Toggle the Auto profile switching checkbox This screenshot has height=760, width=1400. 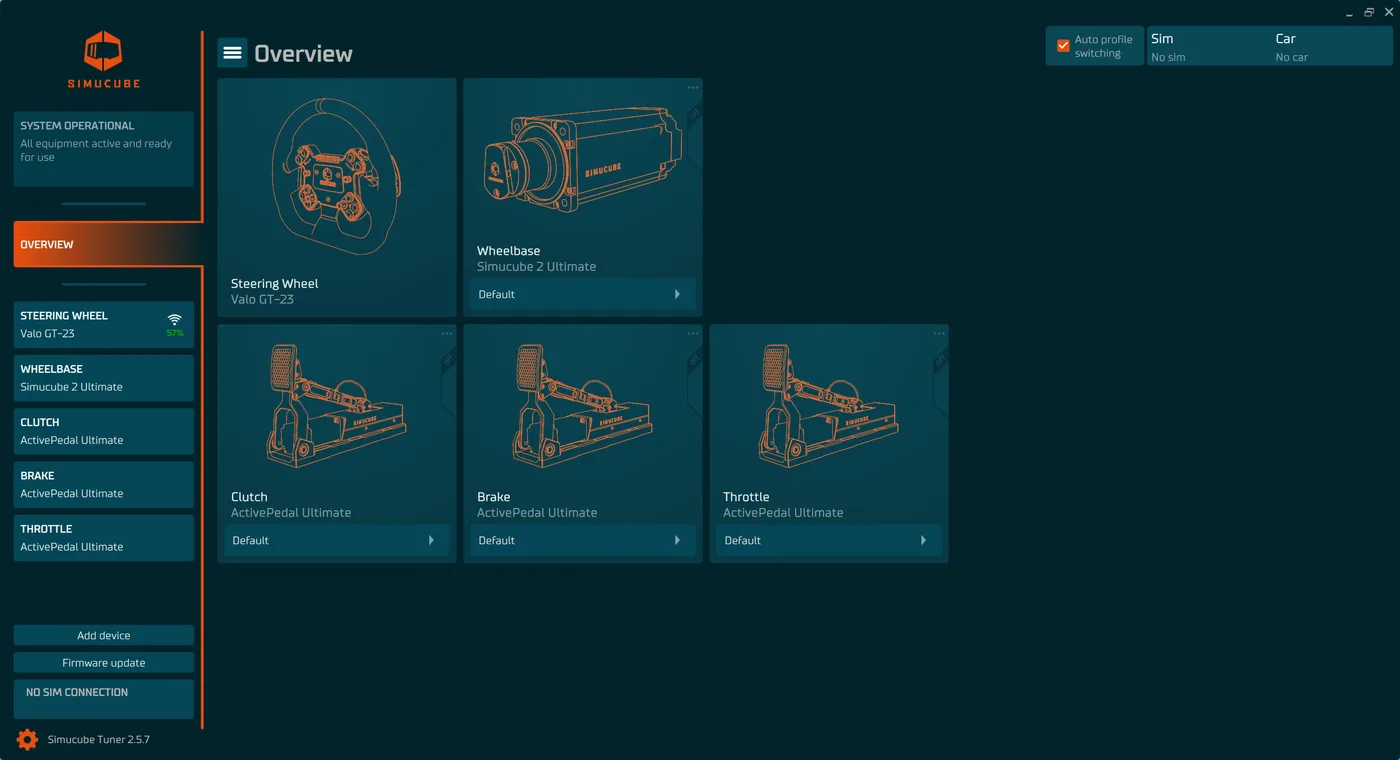(1063, 46)
